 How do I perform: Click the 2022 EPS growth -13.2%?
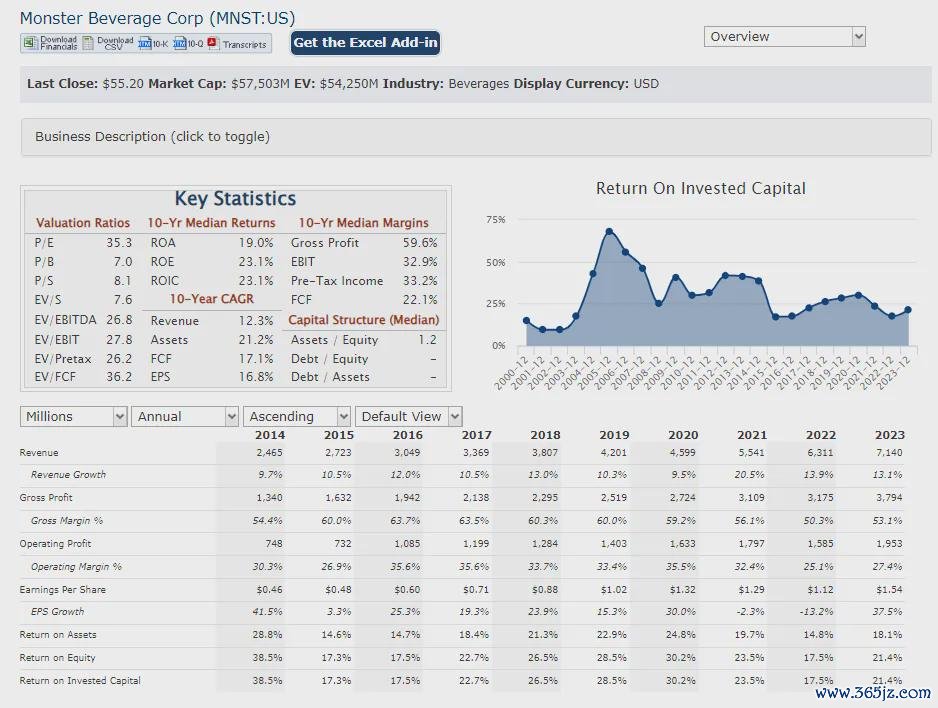click(x=817, y=612)
